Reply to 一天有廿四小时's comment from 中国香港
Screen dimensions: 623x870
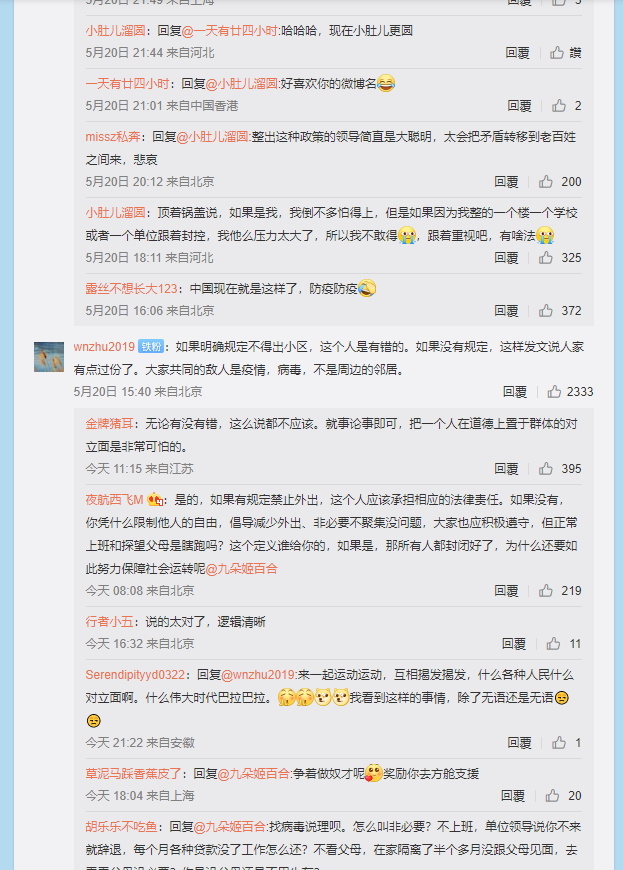click(x=519, y=105)
